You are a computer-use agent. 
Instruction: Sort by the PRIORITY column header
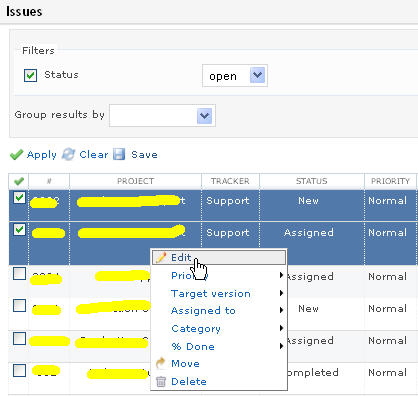tap(390, 181)
